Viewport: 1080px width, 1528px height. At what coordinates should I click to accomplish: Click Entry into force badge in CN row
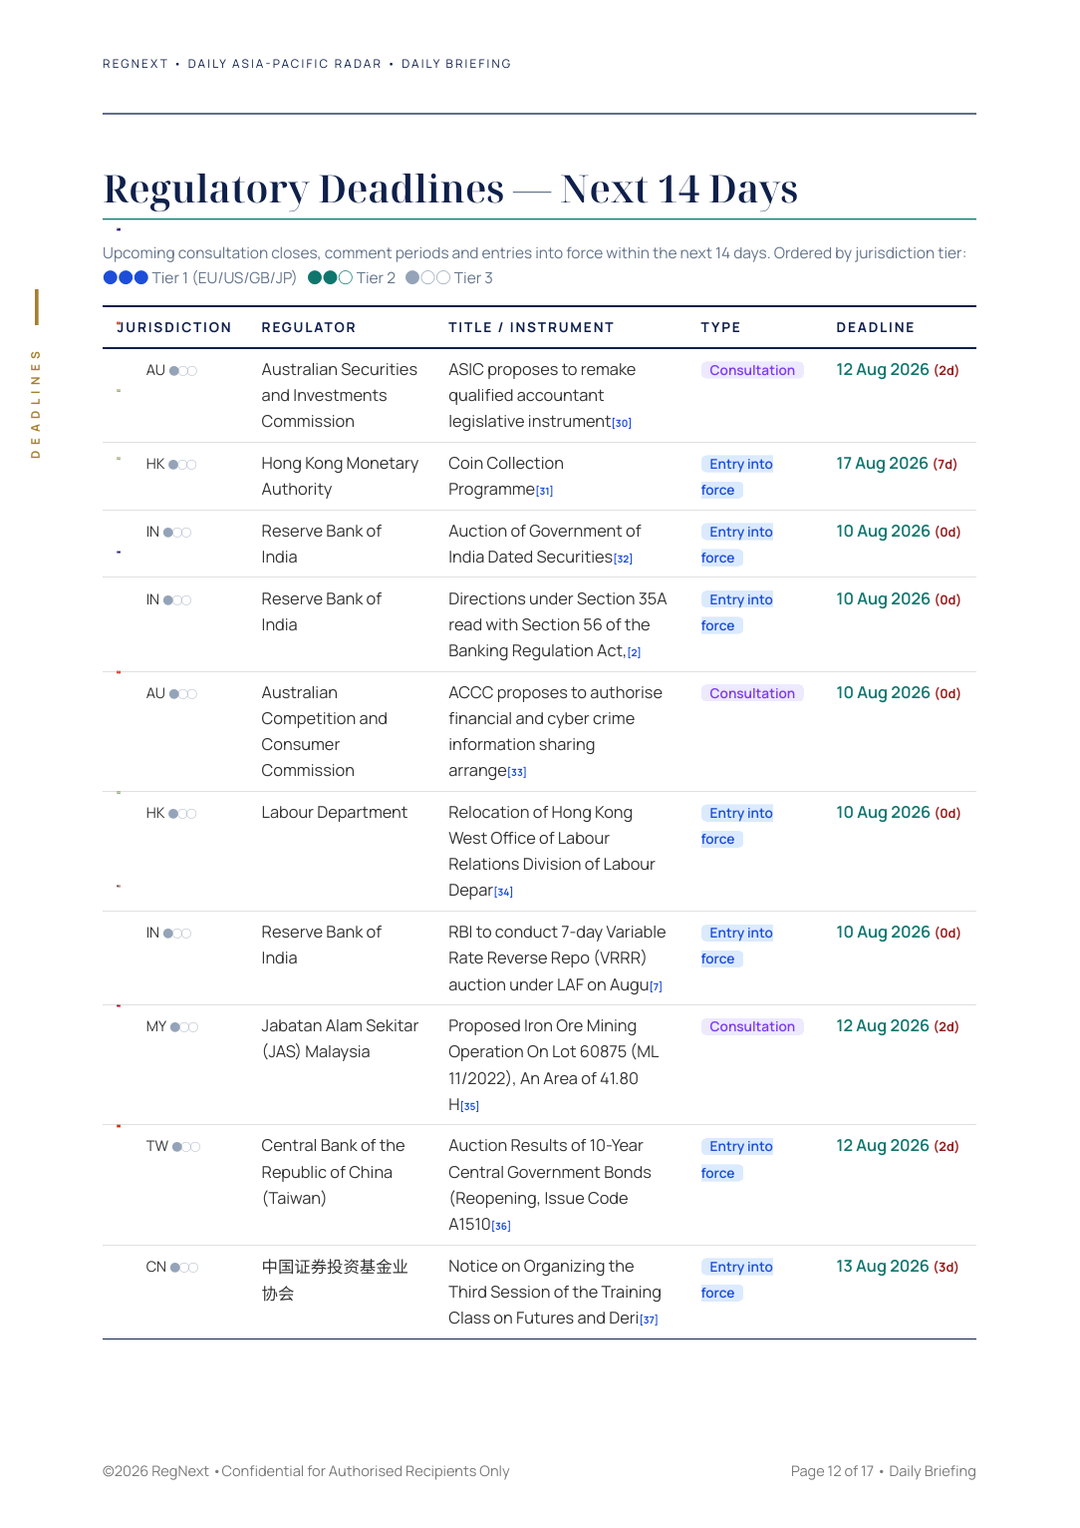(x=738, y=1280)
